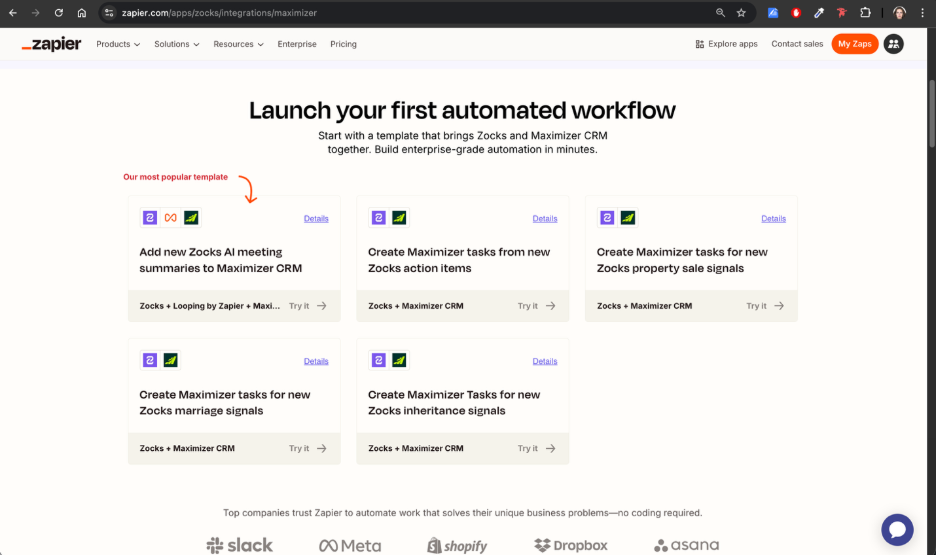
Task: Open the Zapier account avatar icon
Action: pyautogui.click(x=894, y=44)
